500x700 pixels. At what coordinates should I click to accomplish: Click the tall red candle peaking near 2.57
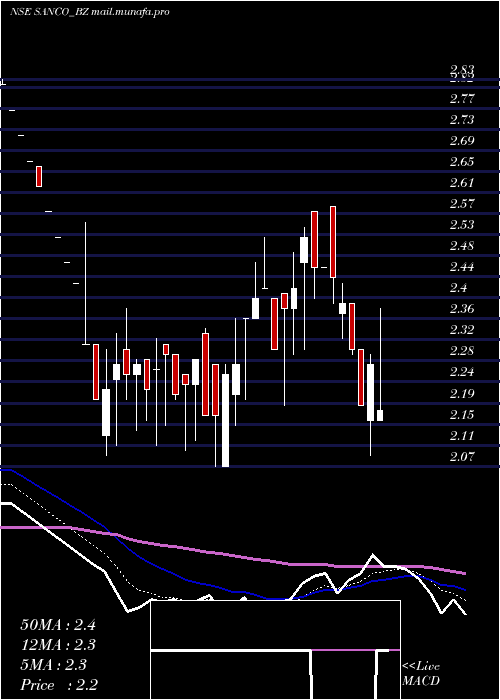[333, 242]
